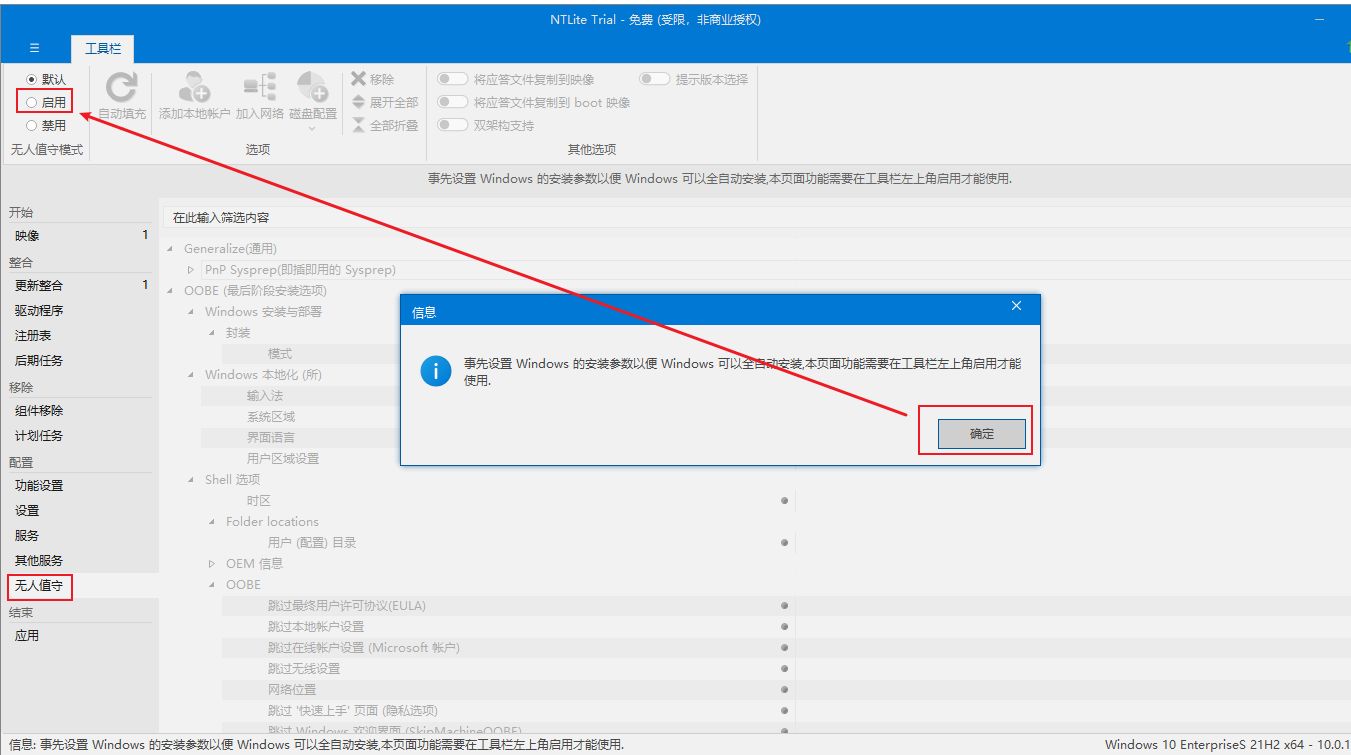Select the 禁用 (disable) radio button
Viewport: 1351px width, 755px height.
click(x=32, y=125)
